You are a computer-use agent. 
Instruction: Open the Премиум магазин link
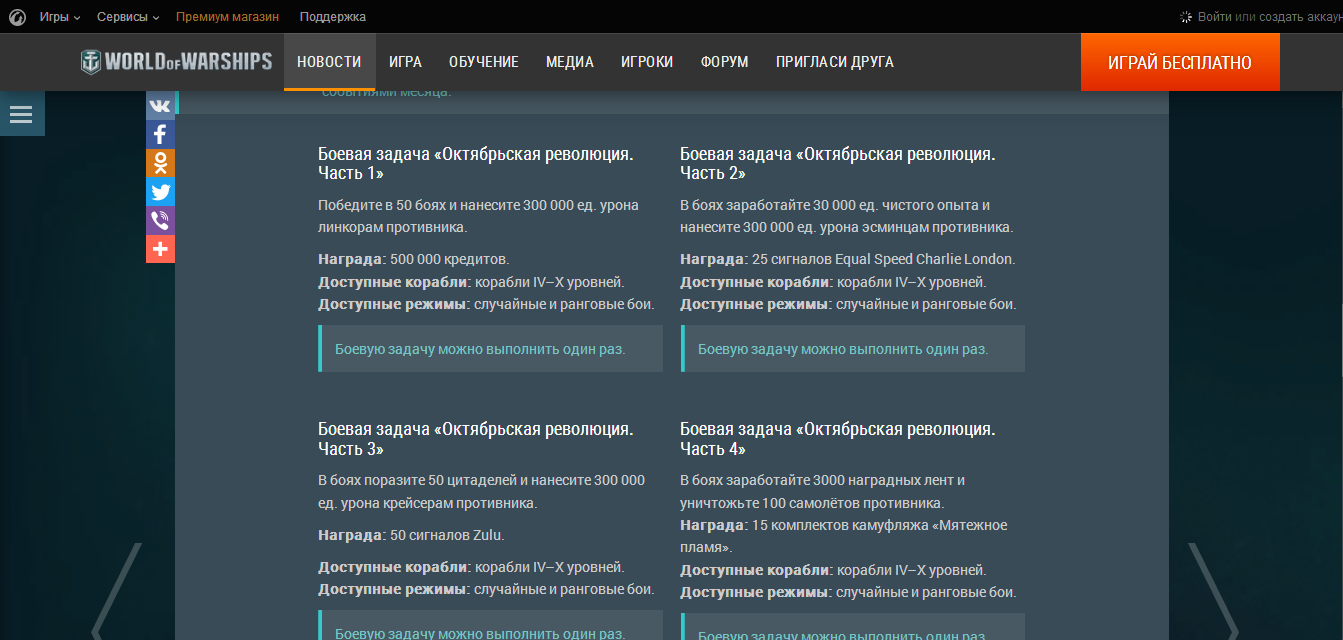tap(227, 17)
